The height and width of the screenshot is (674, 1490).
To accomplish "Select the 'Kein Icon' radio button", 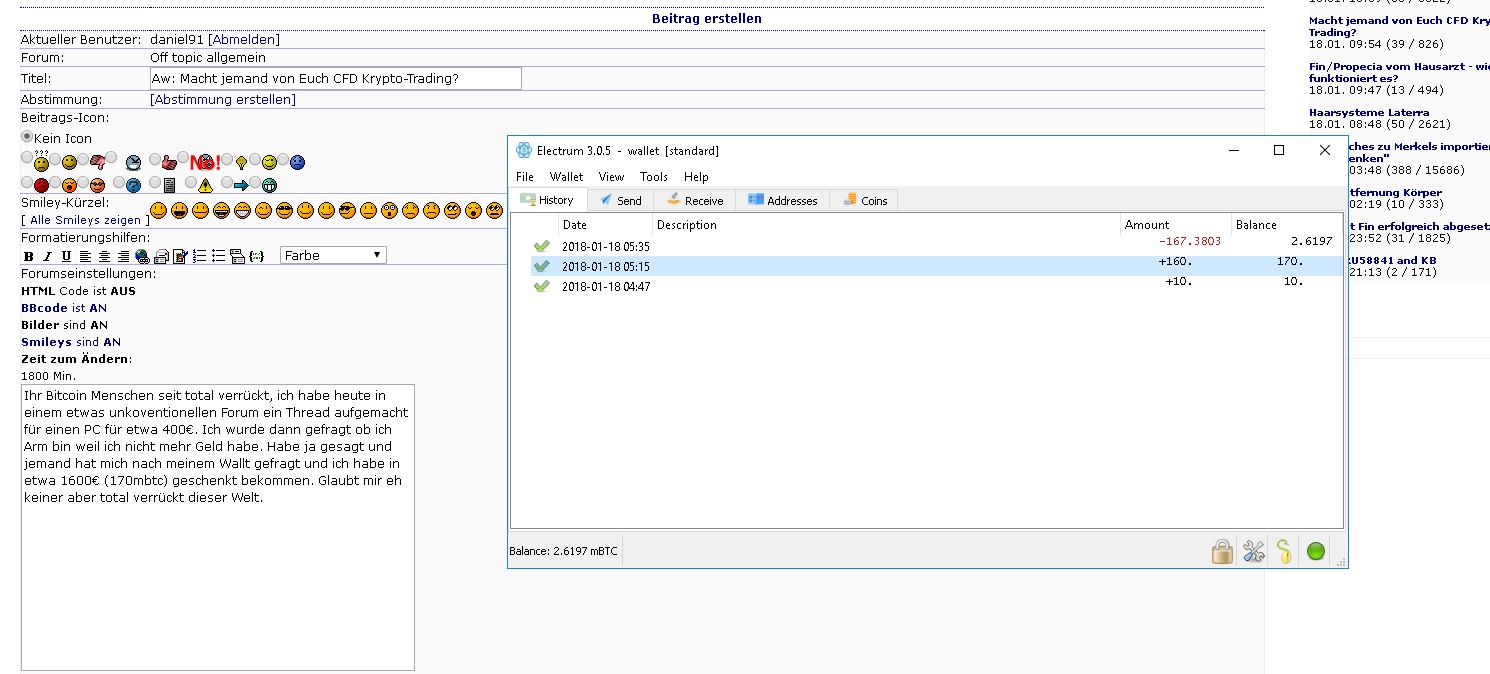I will click(27, 137).
